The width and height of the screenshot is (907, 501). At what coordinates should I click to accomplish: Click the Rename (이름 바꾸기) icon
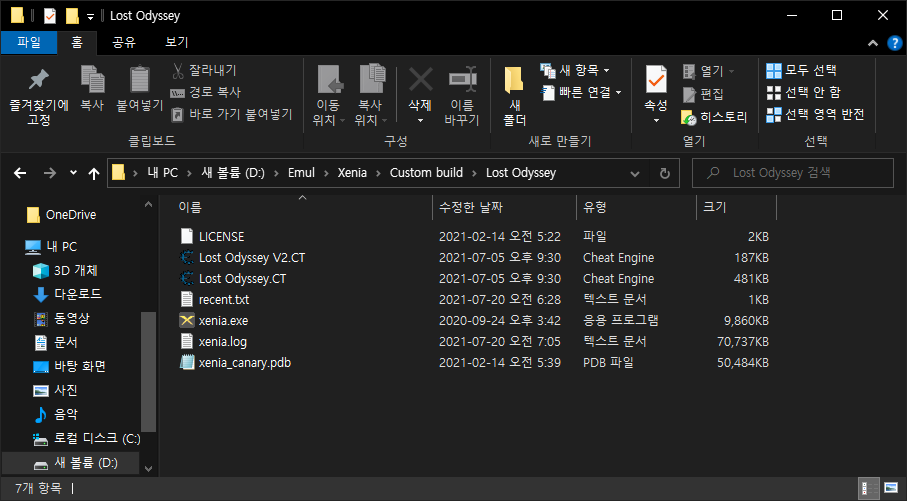coord(462,79)
